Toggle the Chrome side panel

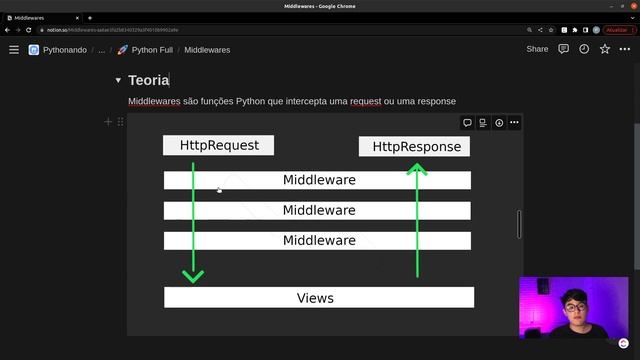coord(585,30)
